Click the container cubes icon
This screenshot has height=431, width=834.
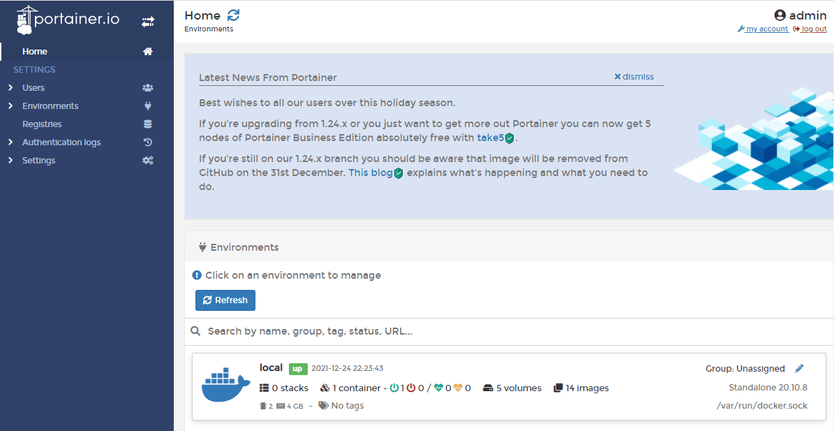(x=325, y=388)
